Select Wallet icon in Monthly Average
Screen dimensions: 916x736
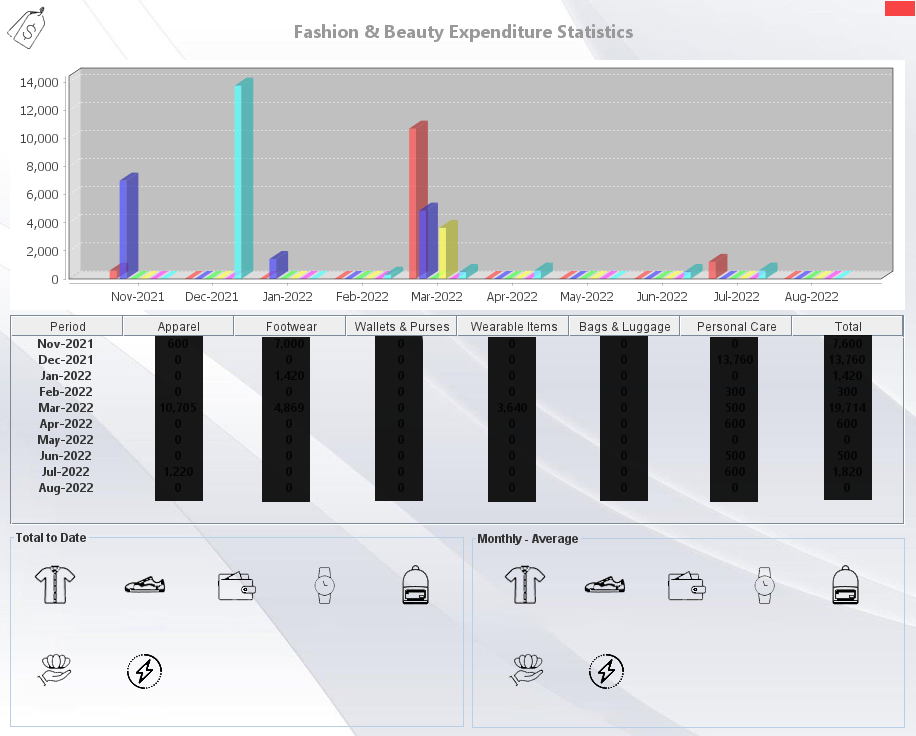tap(686, 586)
